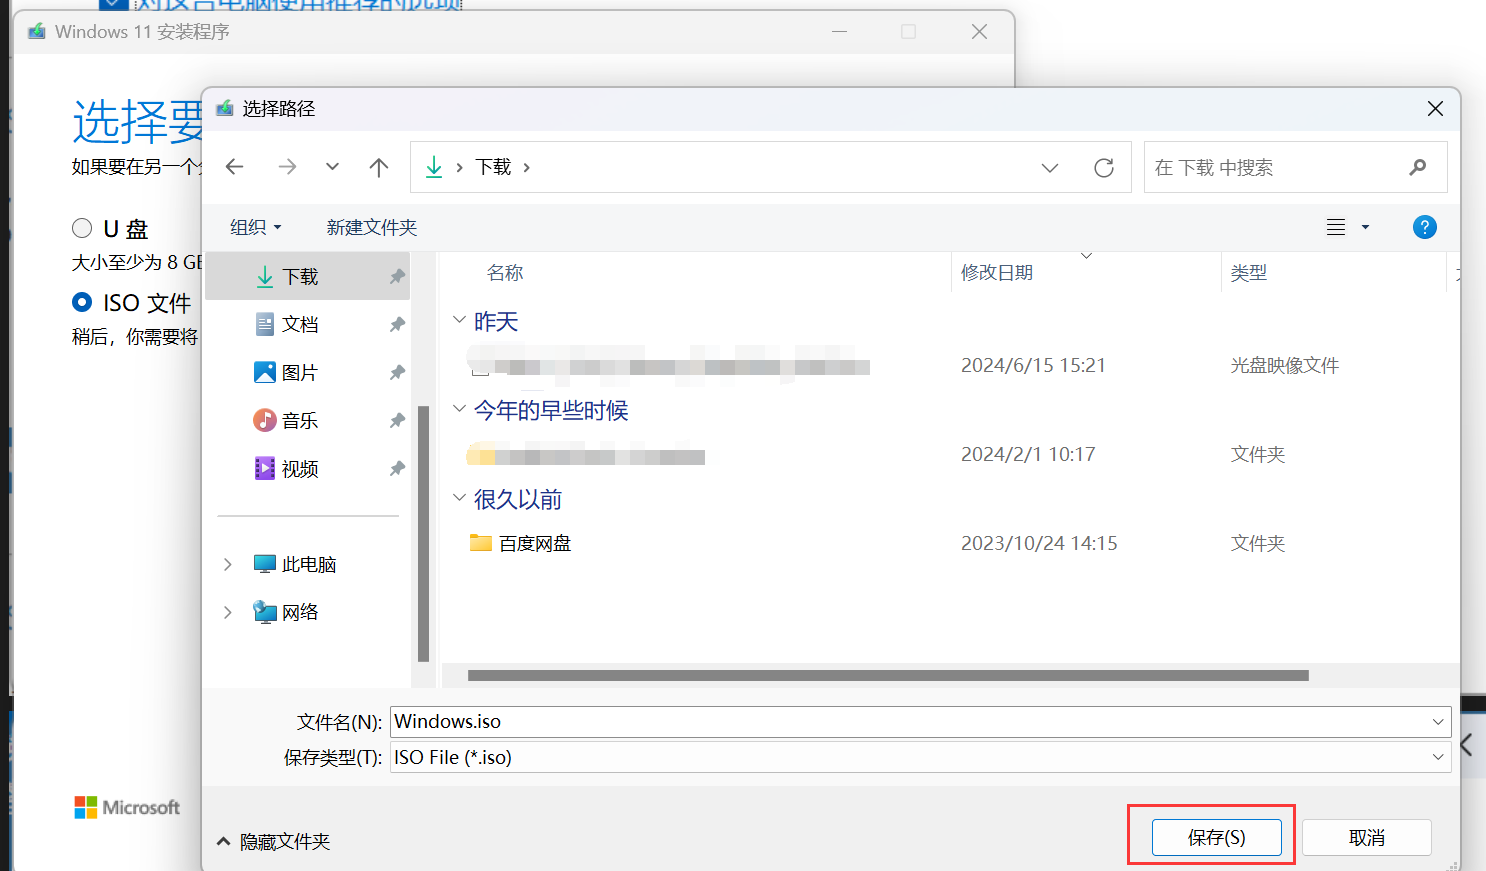Click the pin icon next to 视频

[397, 468]
